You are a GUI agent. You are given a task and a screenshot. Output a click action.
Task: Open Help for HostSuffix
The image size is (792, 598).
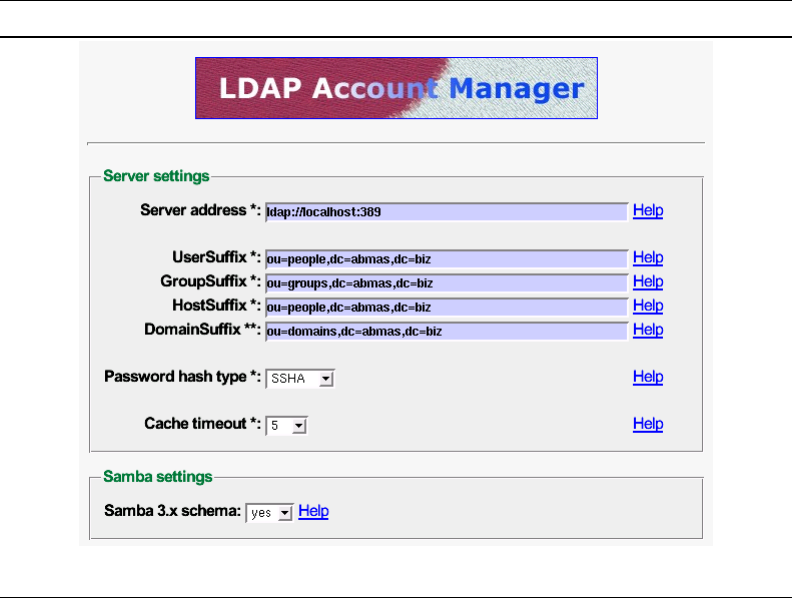(x=648, y=306)
